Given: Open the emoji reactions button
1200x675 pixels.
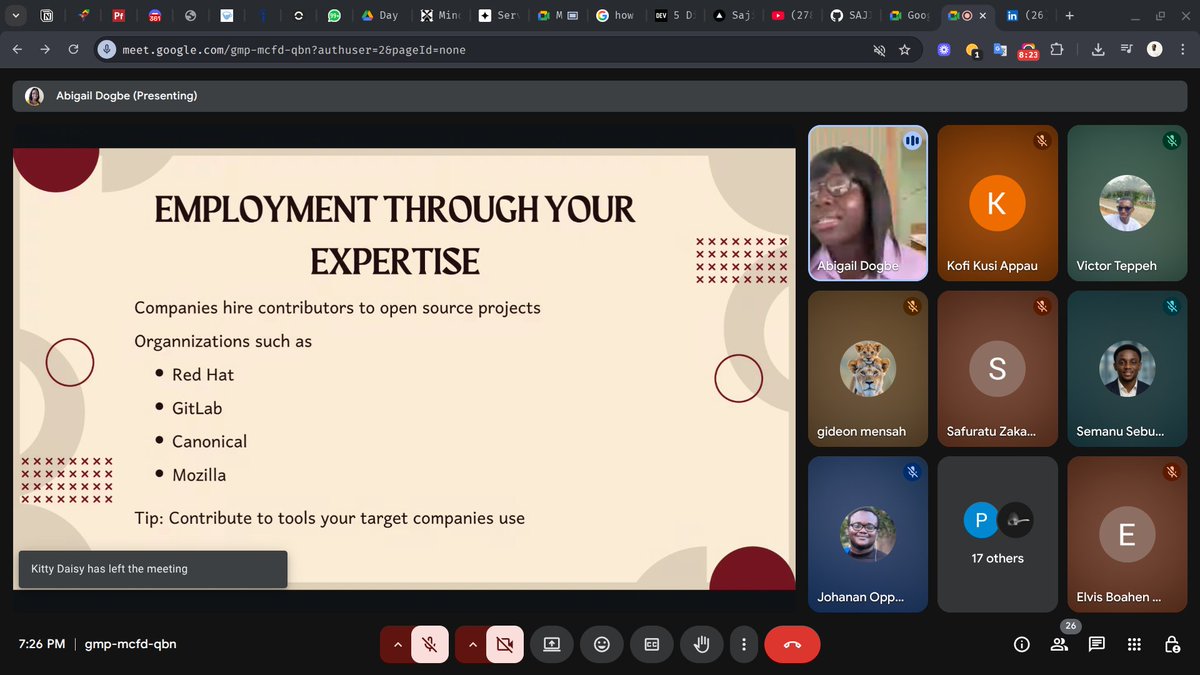Looking at the screenshot, I should tap(602, 645).
